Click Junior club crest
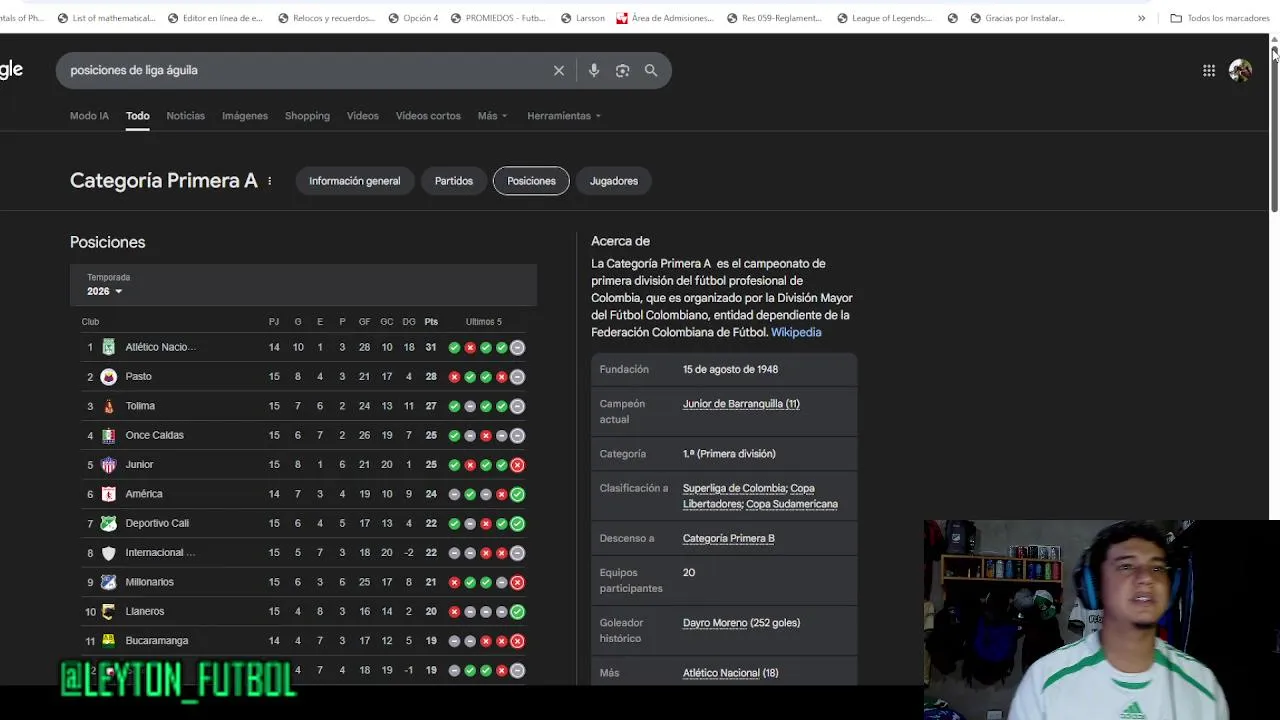 tap(108, 464)
